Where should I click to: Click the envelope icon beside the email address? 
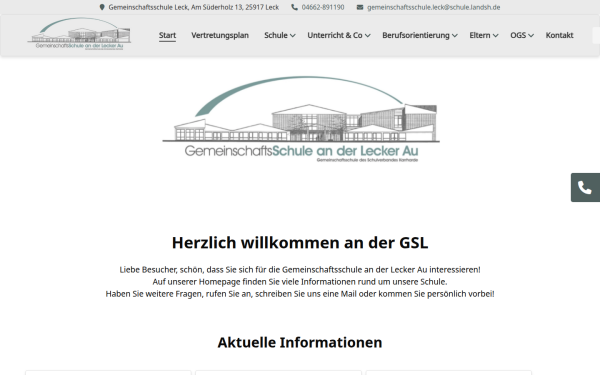[360, 7]
